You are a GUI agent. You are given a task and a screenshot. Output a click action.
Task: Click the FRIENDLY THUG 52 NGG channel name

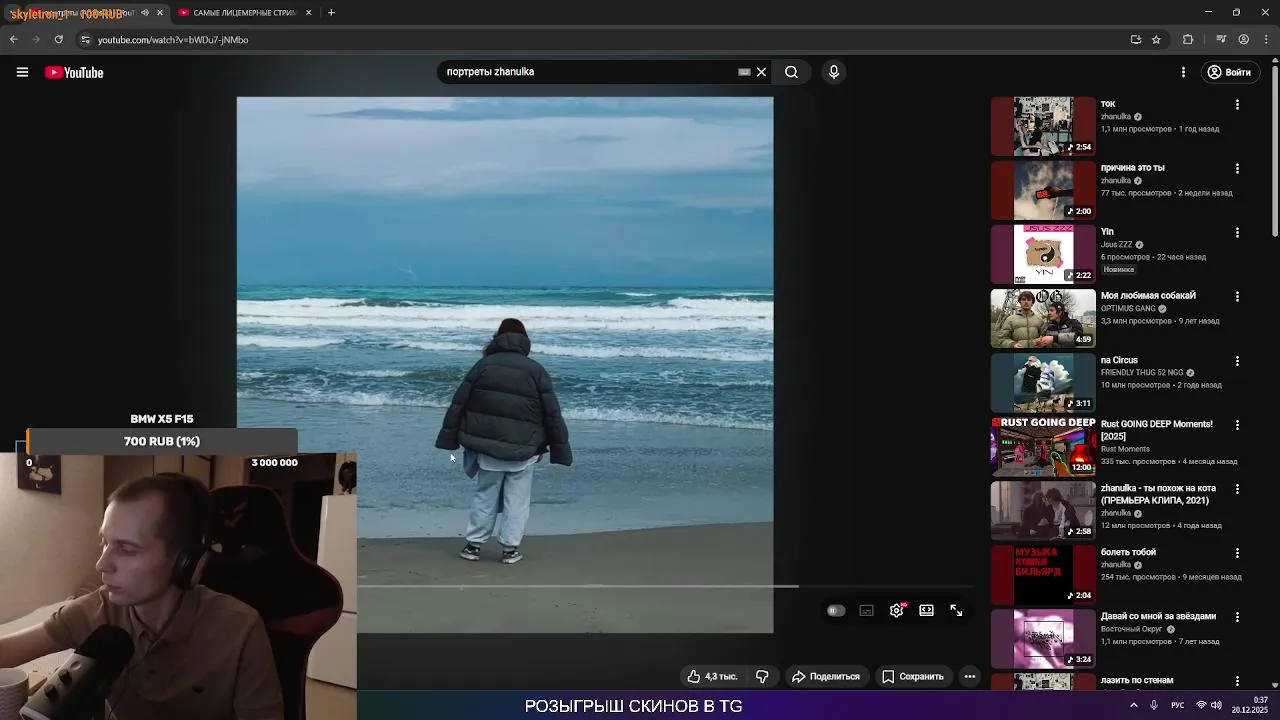pyautogui.click(x=1142, y=373)
